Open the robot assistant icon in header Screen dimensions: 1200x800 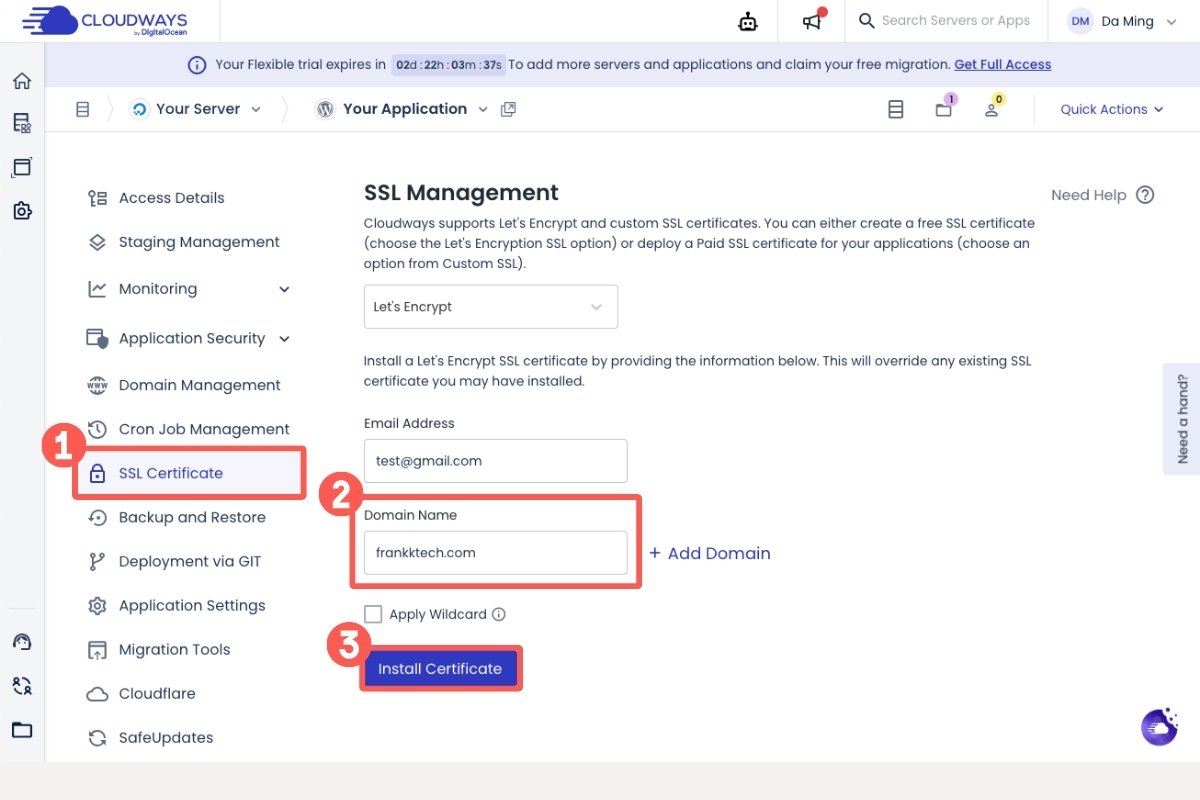point(748,21)
